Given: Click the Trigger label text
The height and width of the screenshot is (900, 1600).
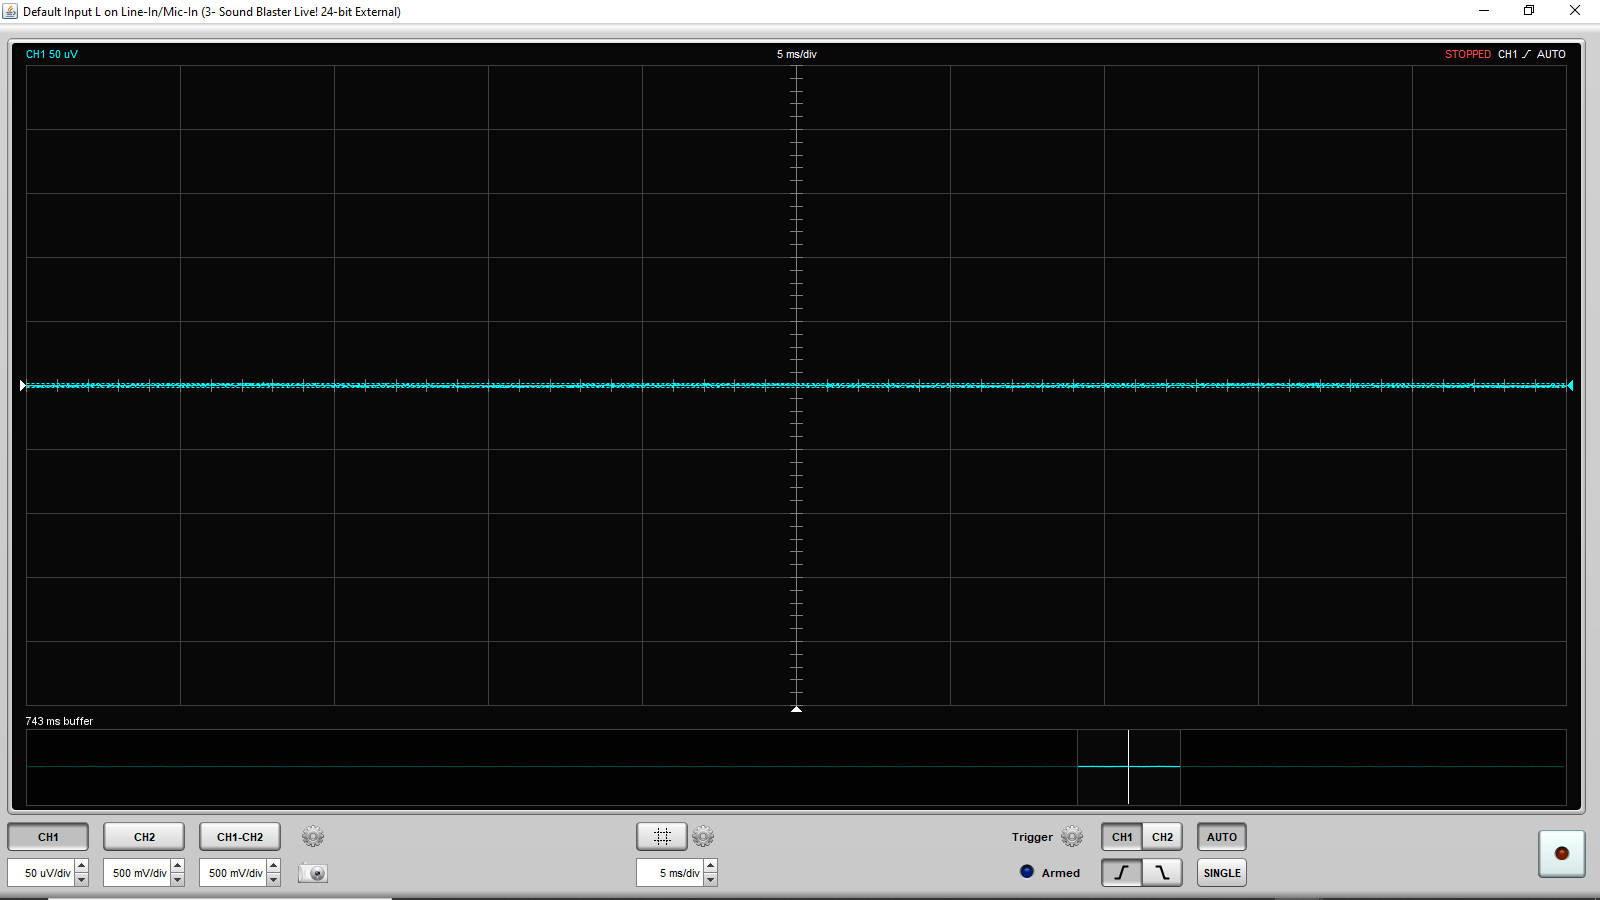Looking at the screenshot, I should pyautogui.click(x=1032, y=837).
